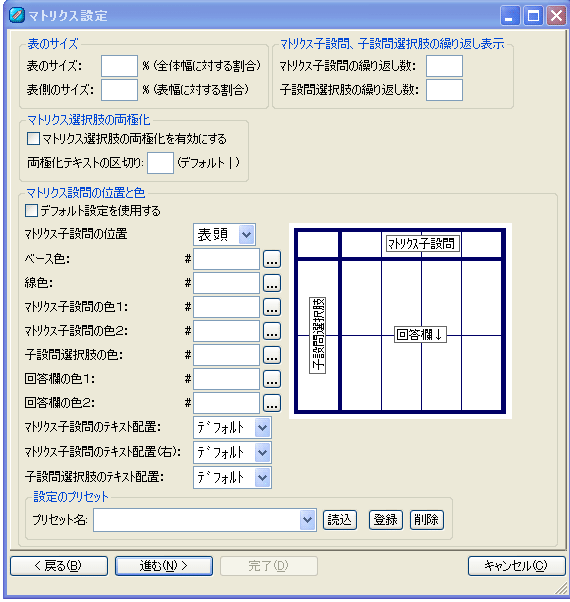Image resolution: width=570 pixels, height=602 pixels.
Task: Click the ベース色 hex color input
Action: pos(226,259)
